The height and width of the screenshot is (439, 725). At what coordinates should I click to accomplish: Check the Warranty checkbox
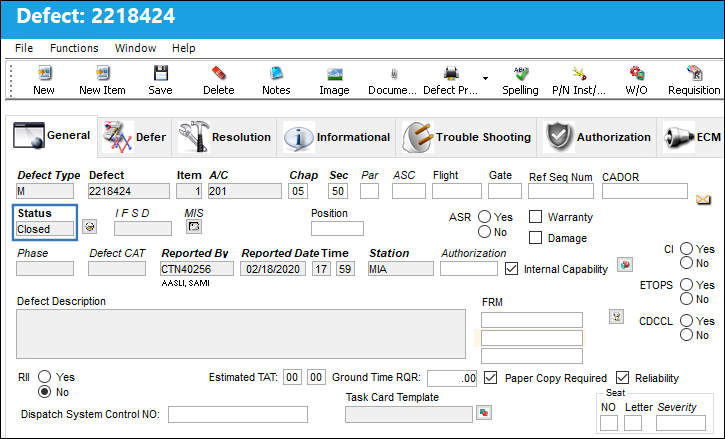tap(535, 216)
